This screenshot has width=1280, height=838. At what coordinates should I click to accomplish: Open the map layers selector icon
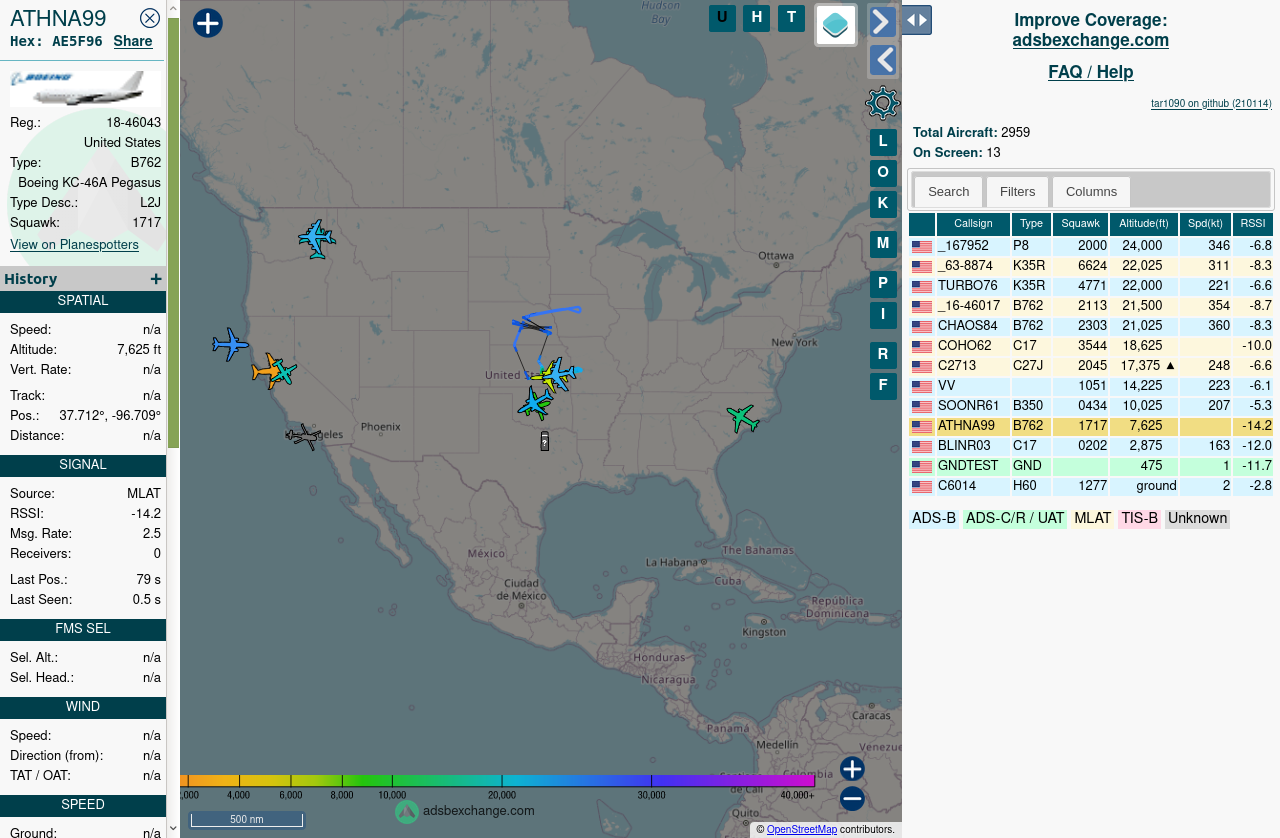(836, 25)
